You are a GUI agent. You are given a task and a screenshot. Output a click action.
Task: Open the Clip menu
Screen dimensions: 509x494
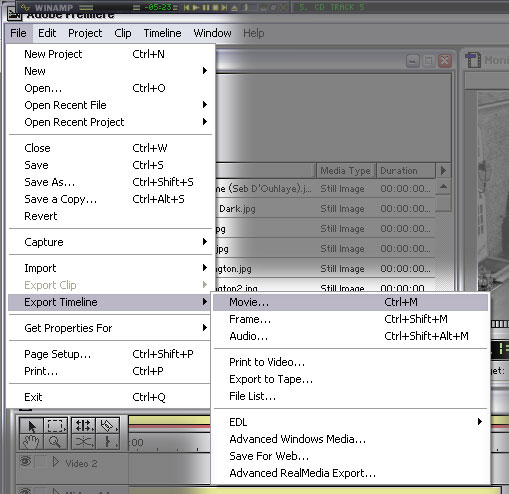point(123,33)
